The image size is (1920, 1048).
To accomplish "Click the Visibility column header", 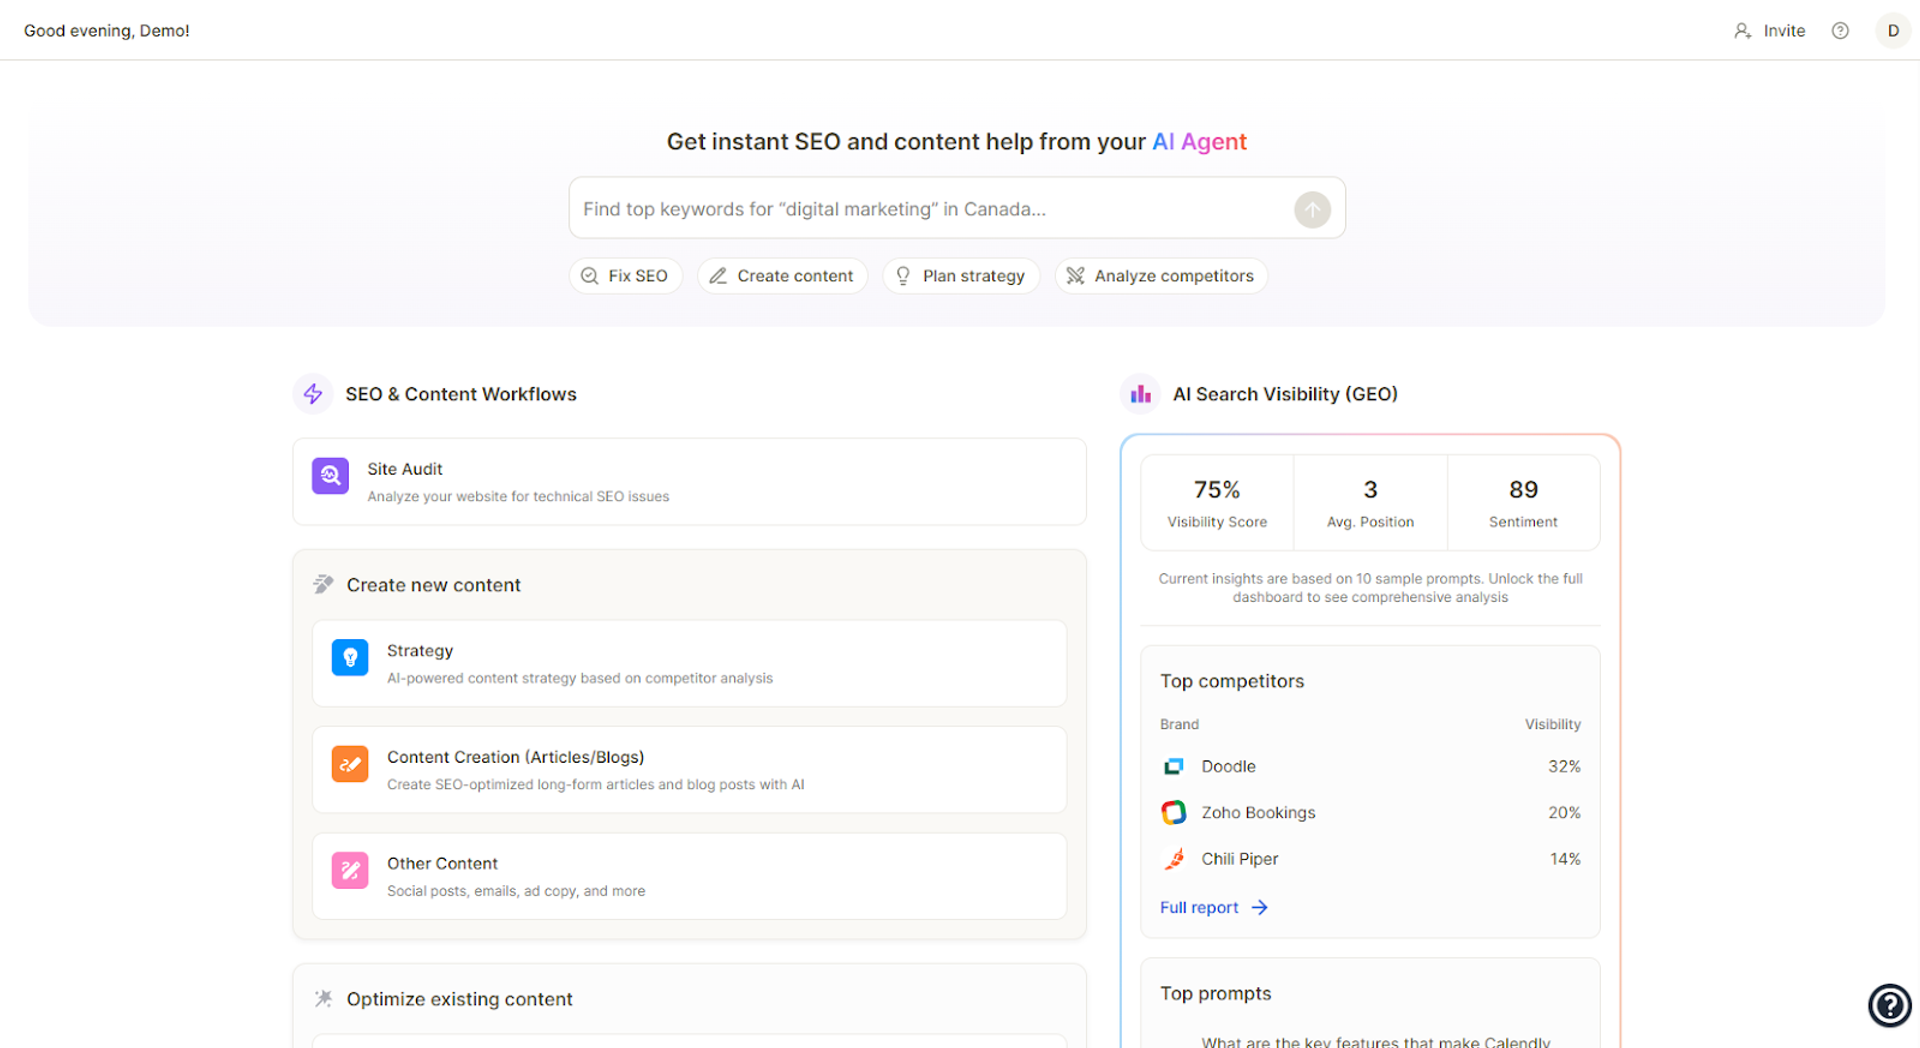I will (1553, 724).
